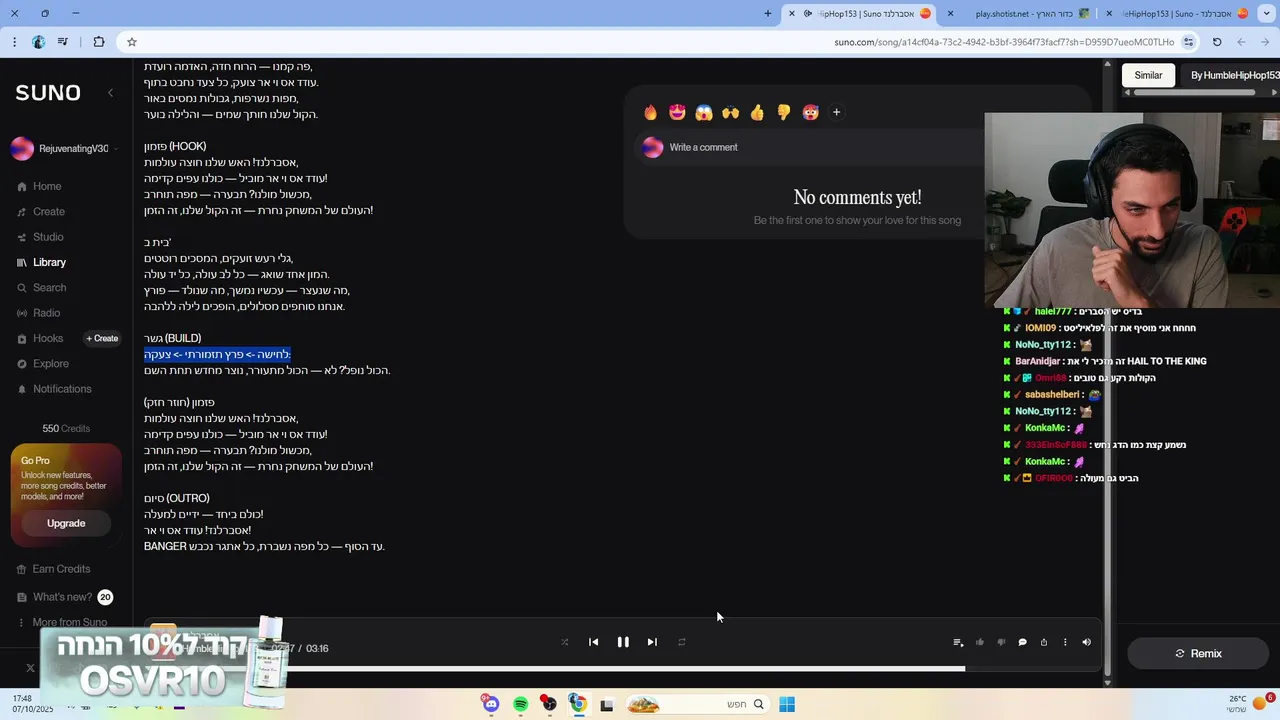Select Library in the sidebar
Viewport: 1280px width, 720px height.
pos(41,262)
